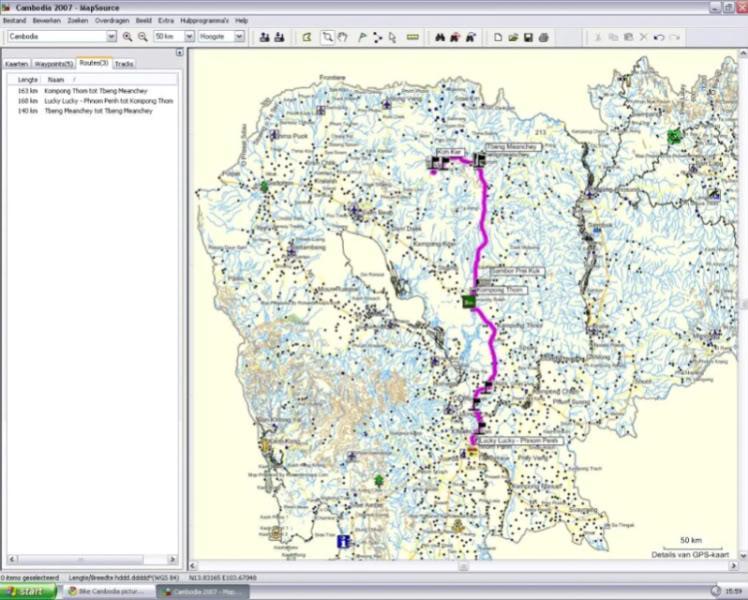Select the map selection tool
This screenshot has width=748, height=600.
[307, 37]
